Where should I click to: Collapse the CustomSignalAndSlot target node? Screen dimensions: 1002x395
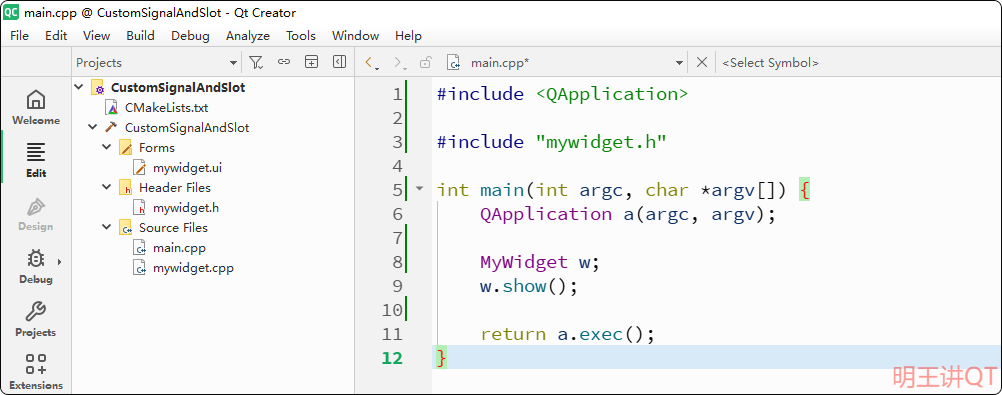click(x=93, y=128)
